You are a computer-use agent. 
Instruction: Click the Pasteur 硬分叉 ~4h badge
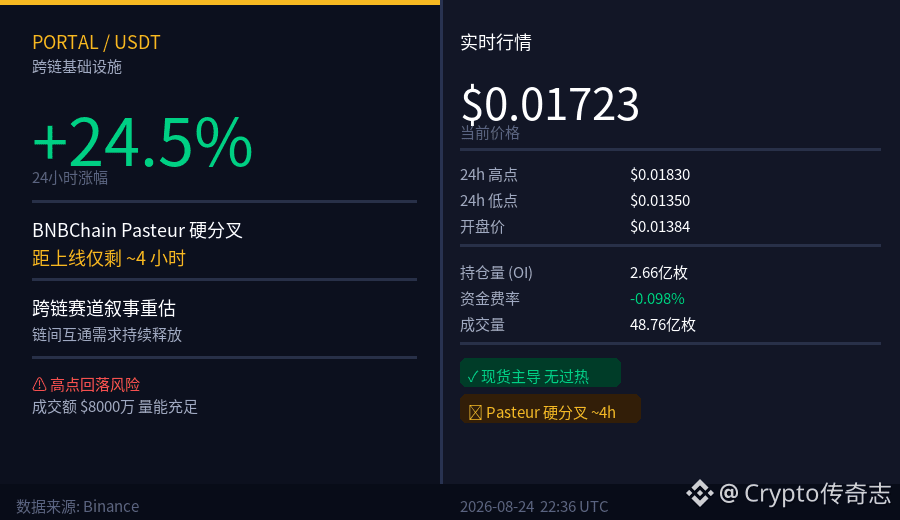[550, 409]
